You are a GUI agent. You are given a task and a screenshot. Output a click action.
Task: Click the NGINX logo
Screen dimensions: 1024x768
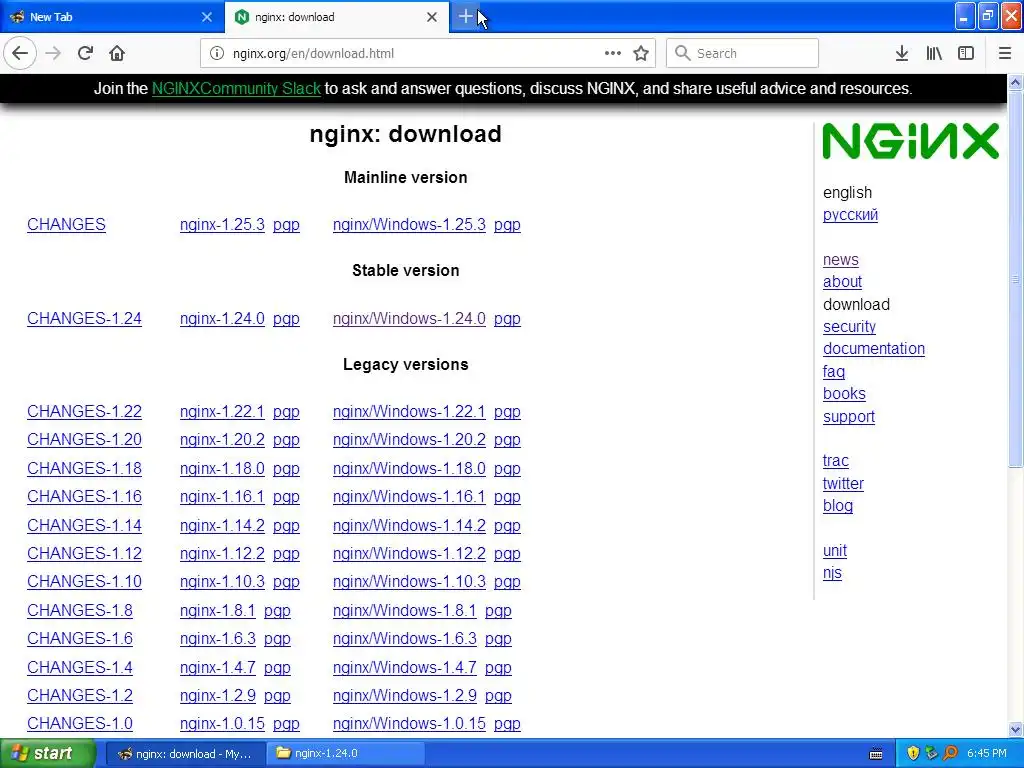[910, 141]
